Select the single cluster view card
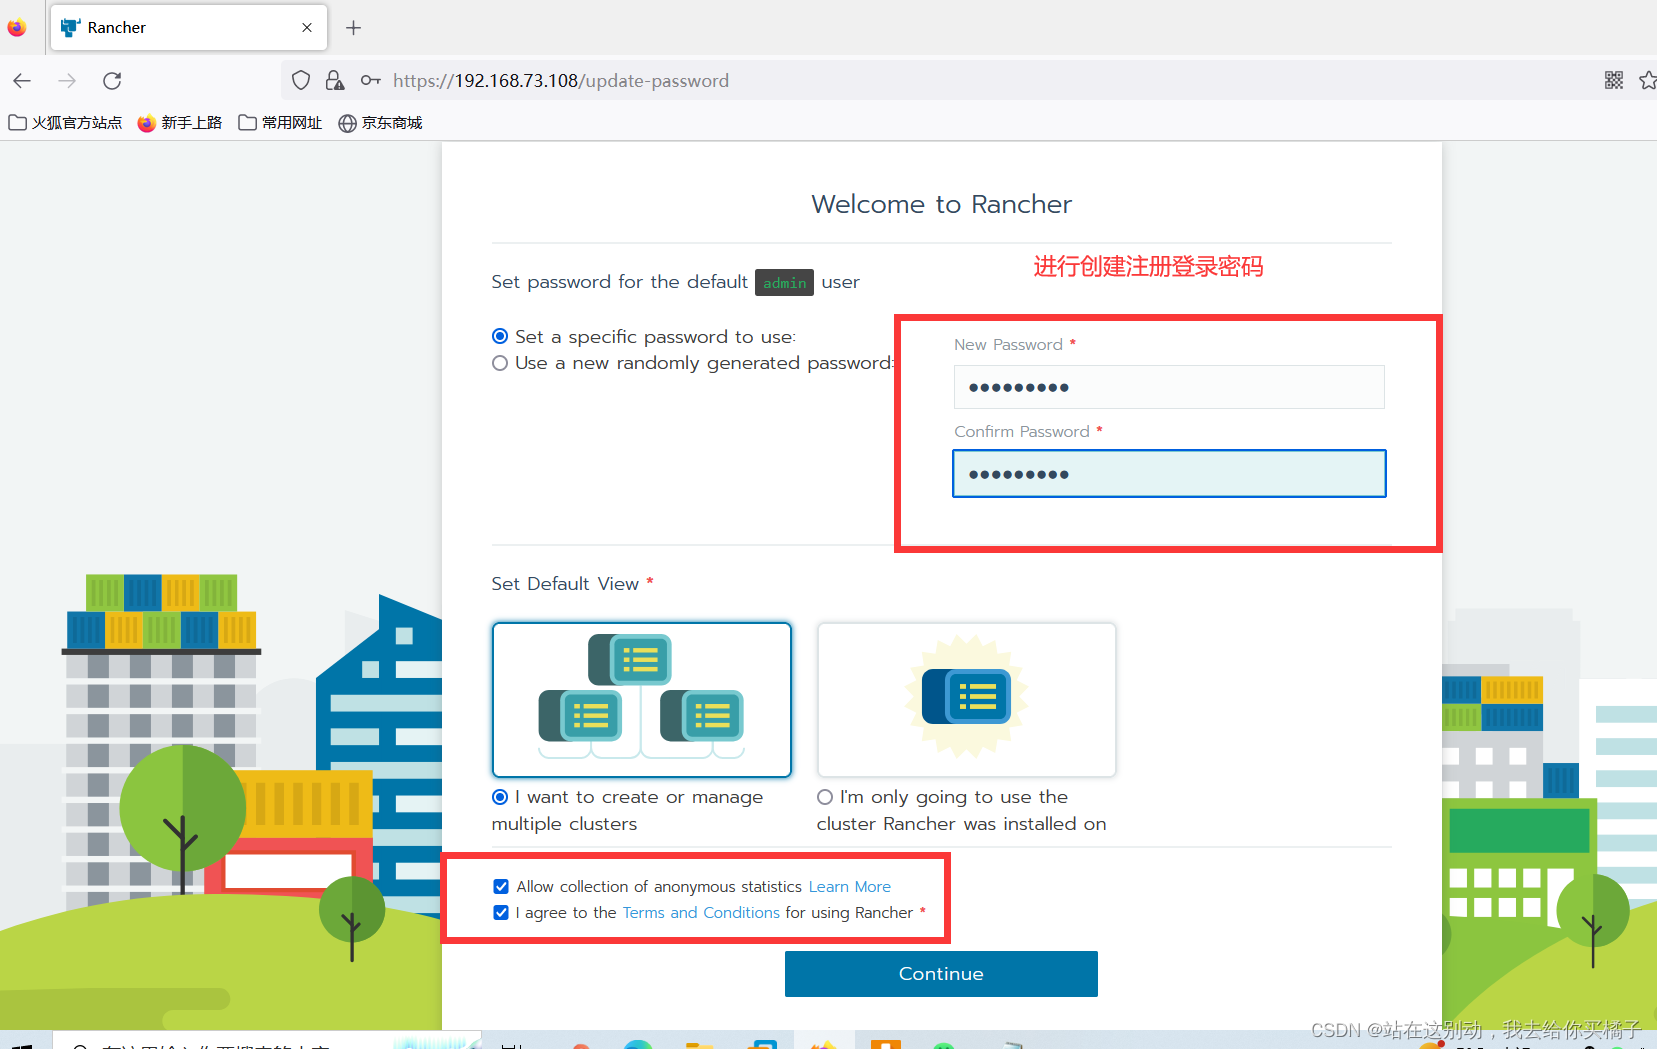This screenshot has height=1049, width=1657. [x=966, y=700]
